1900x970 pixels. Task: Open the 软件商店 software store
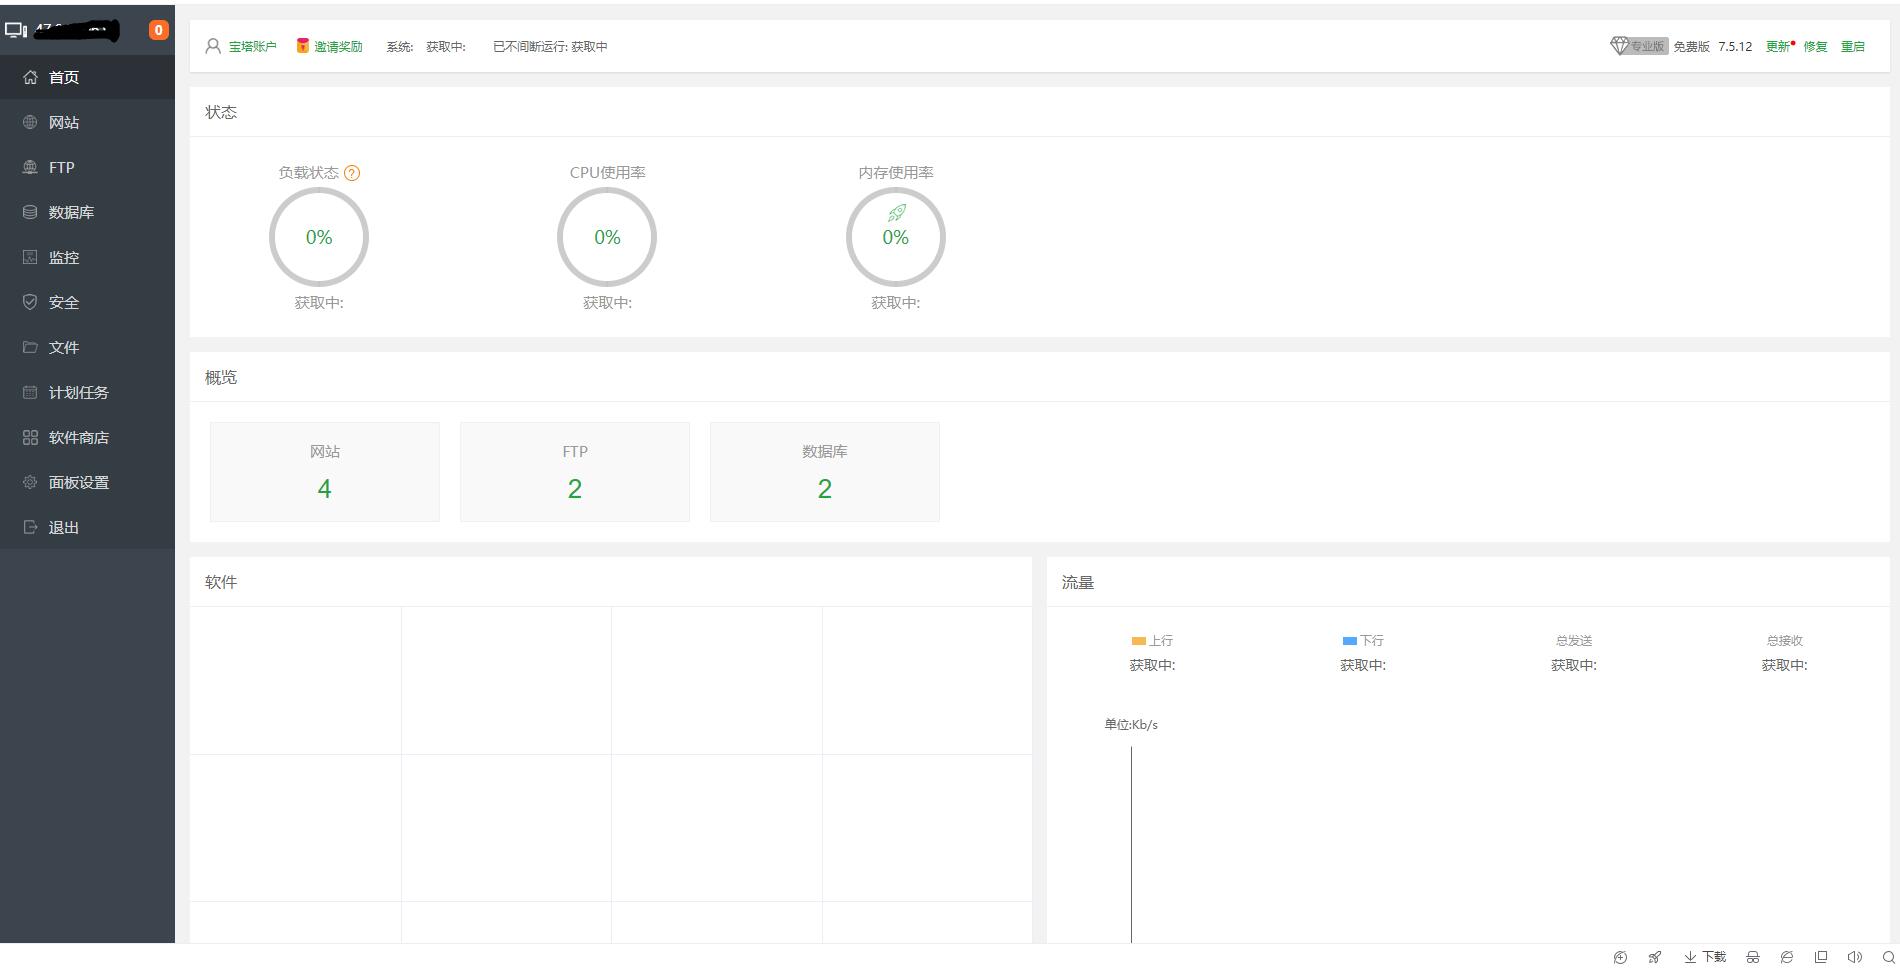point(87,437)
